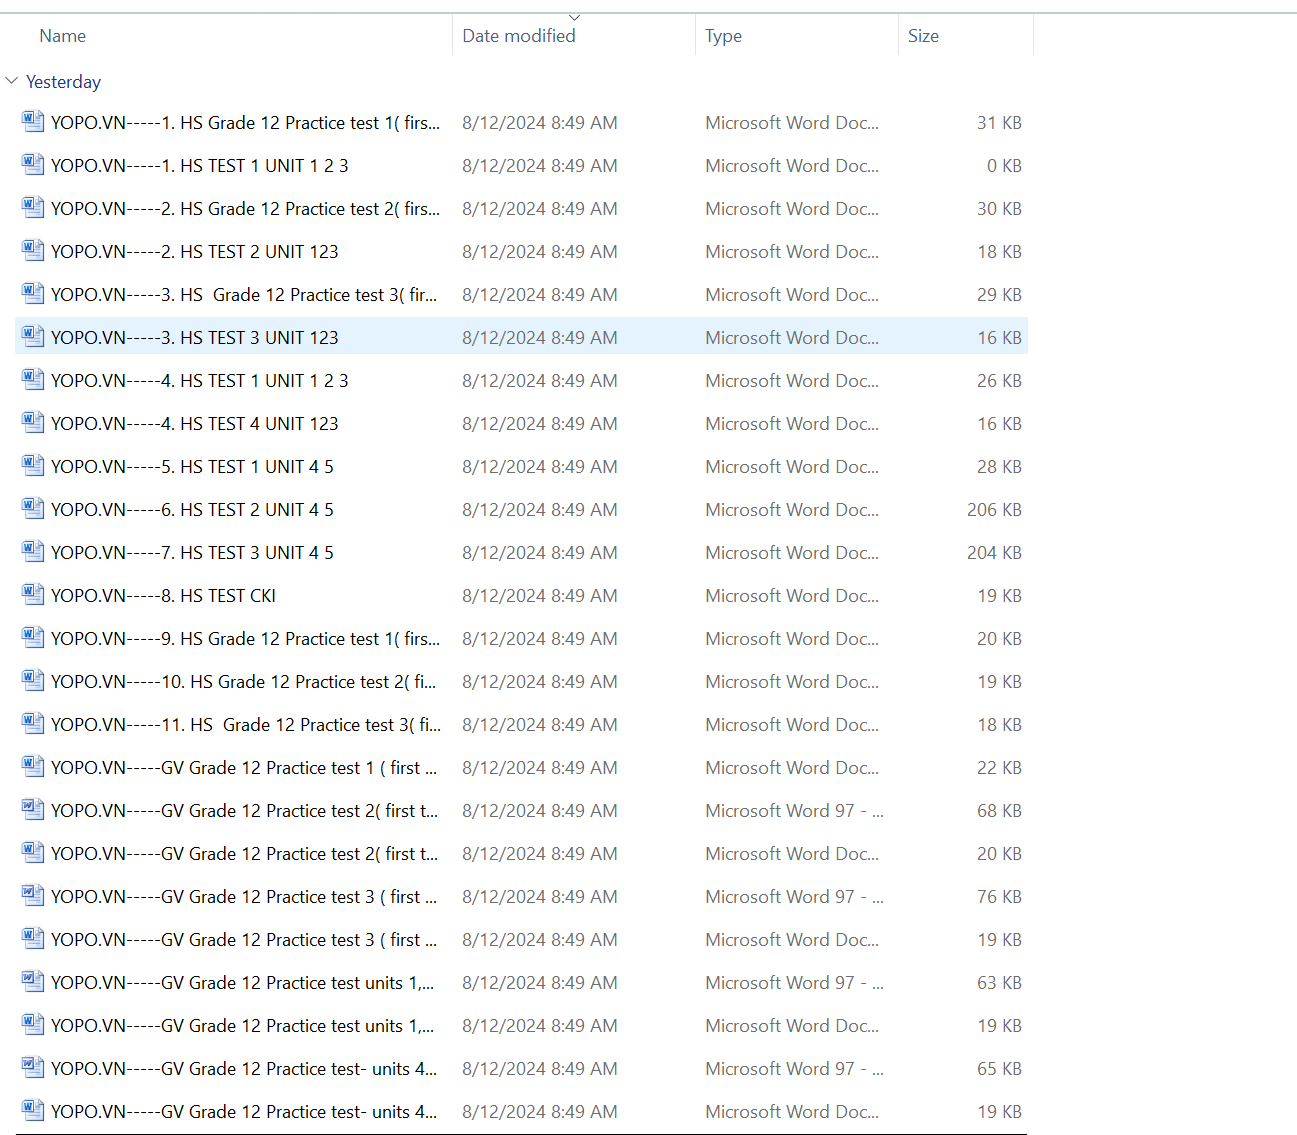Sort by the Date modified column header
Image resolution: width=1297 pixels, height=1135 pixels.
tap(518, 36)
